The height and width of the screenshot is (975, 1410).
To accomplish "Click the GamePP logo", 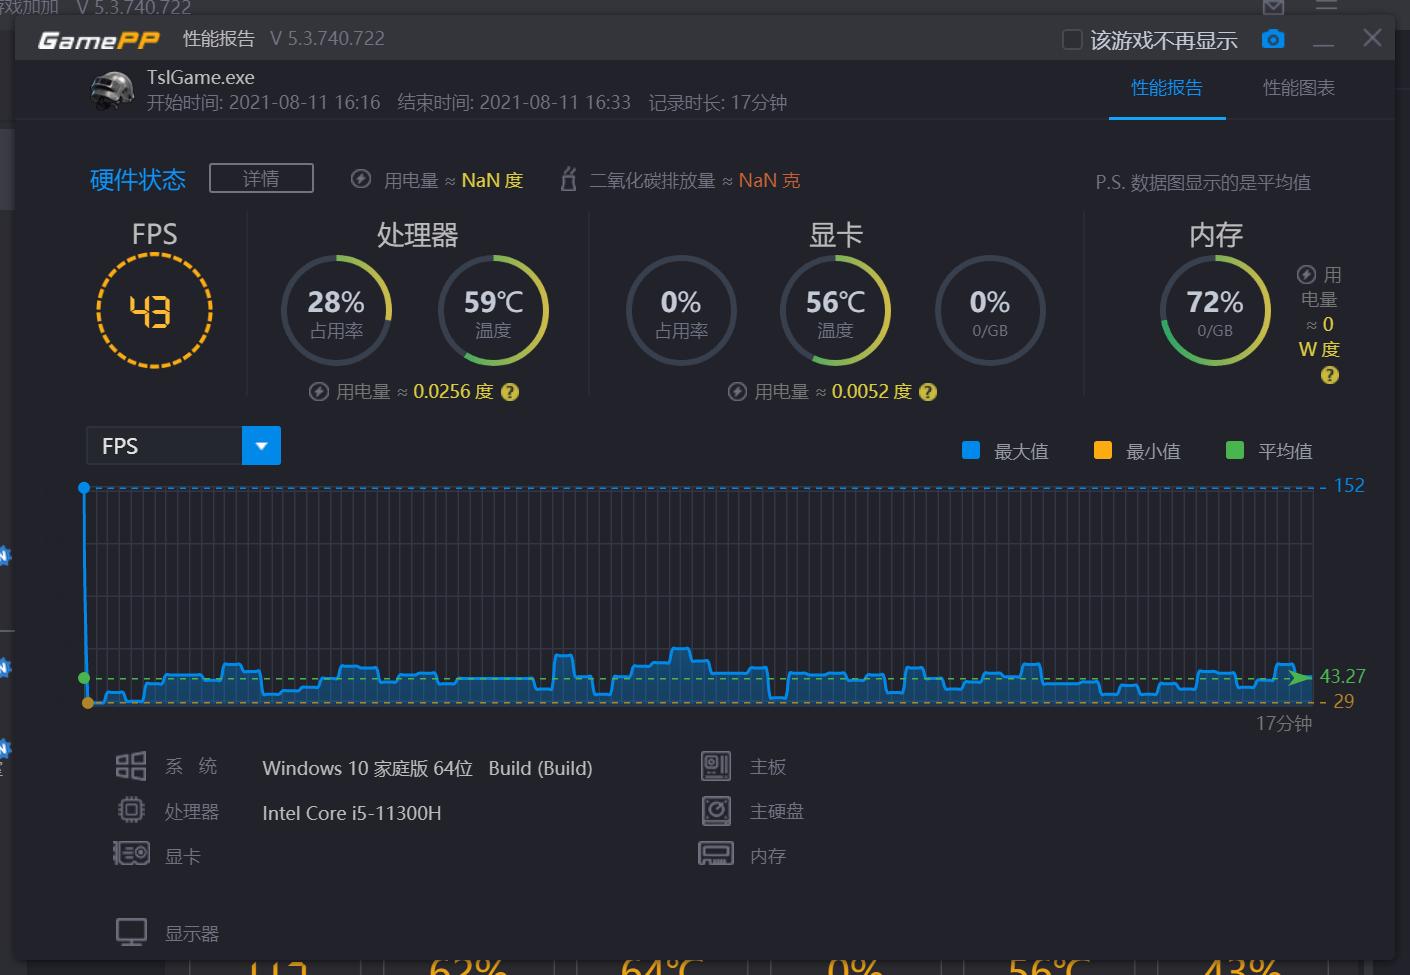I will 99,39.
